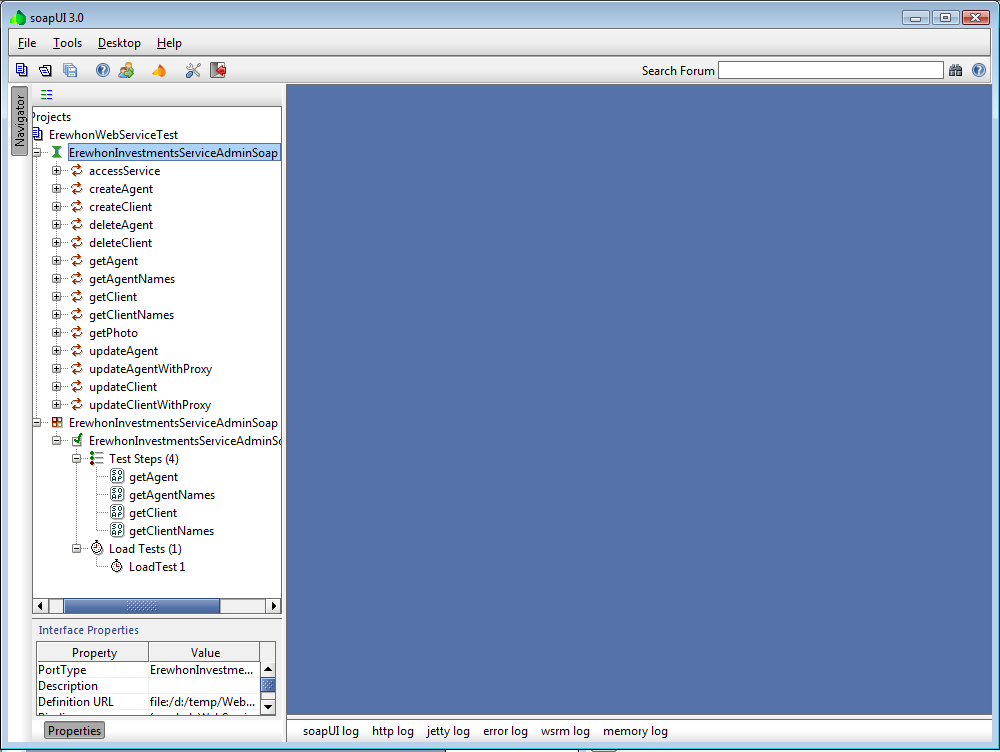Select the updateAgent operation
The width and height of the screenshot is (1000, 752).
[x=124, y=351]
